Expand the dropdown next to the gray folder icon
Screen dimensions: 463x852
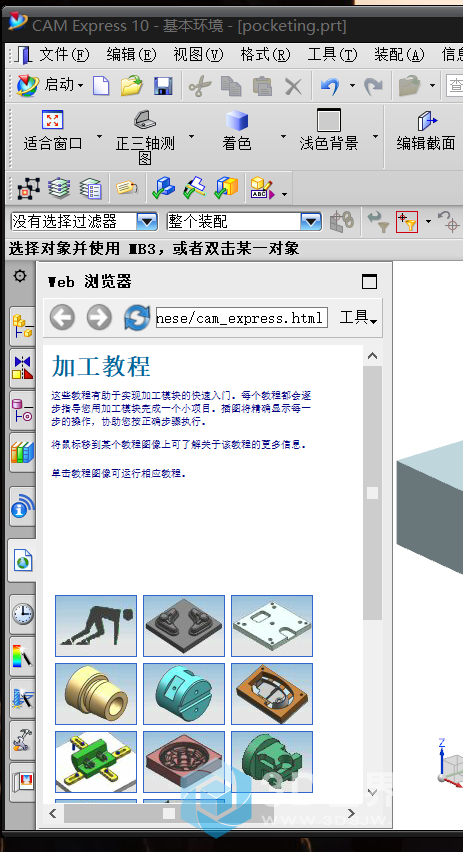433,86
